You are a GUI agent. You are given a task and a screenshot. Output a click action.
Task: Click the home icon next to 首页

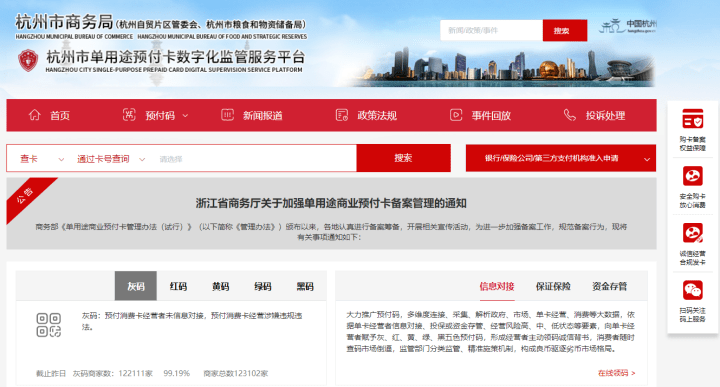(34, 115)
